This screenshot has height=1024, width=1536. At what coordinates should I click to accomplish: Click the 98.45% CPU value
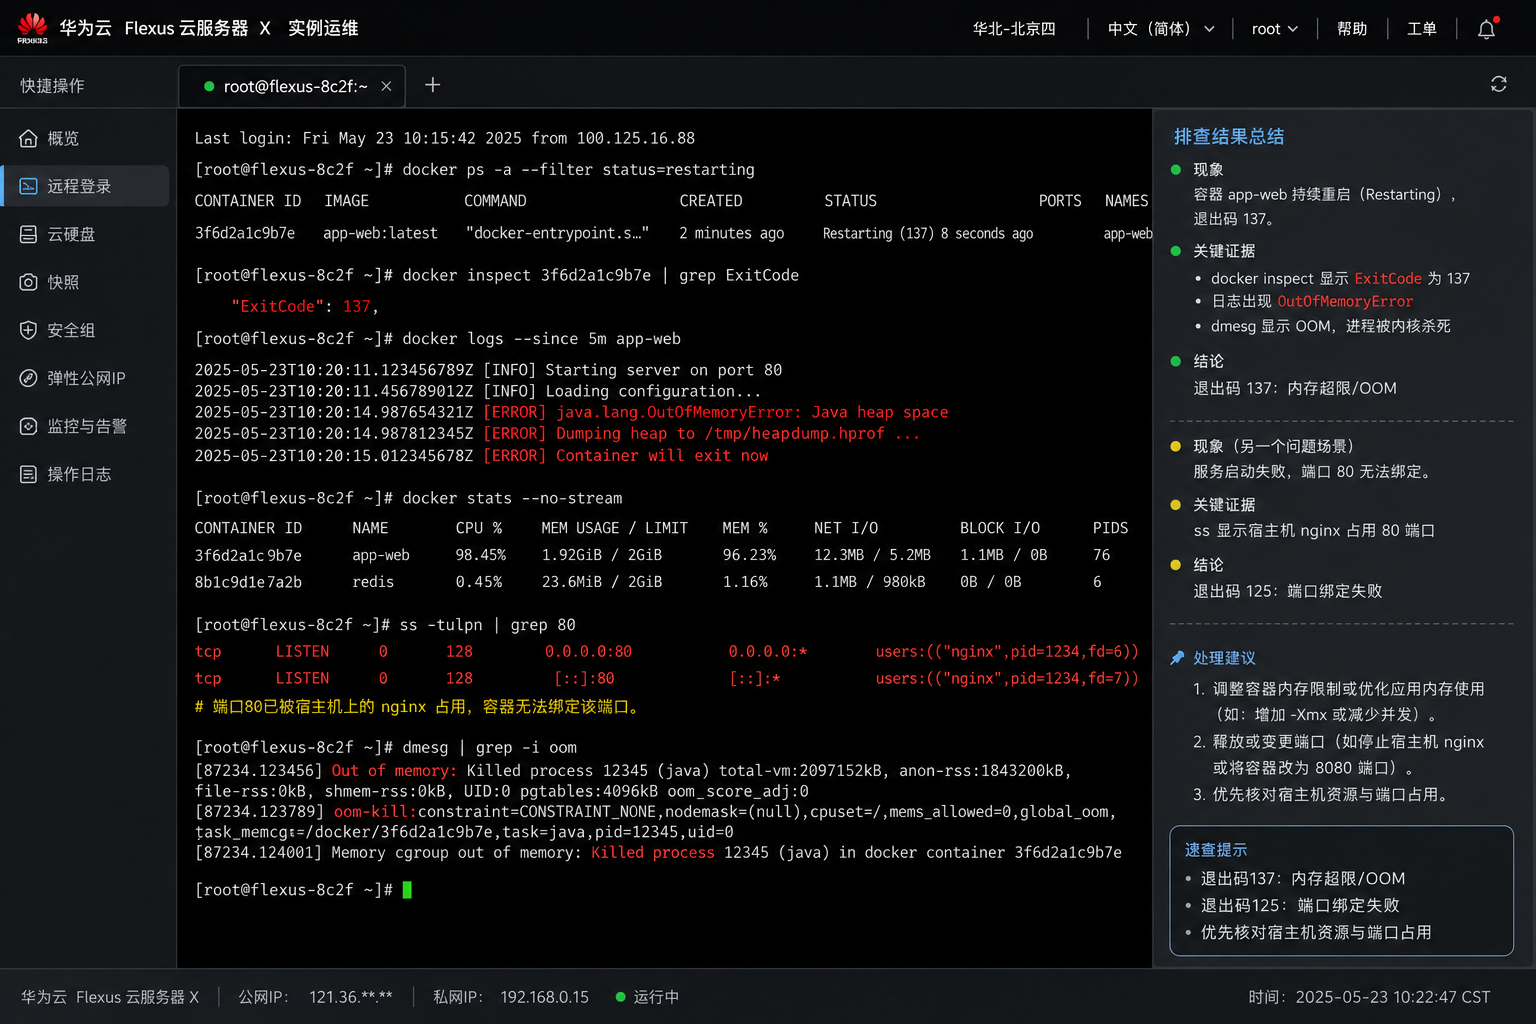[x=481, y=555]
